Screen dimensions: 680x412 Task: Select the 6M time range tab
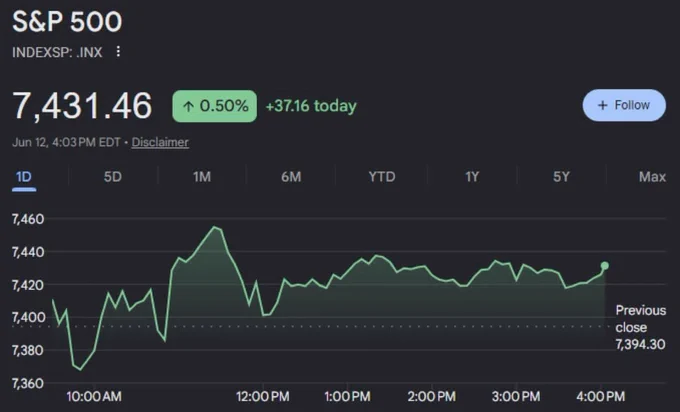click(x=291, y=177)
